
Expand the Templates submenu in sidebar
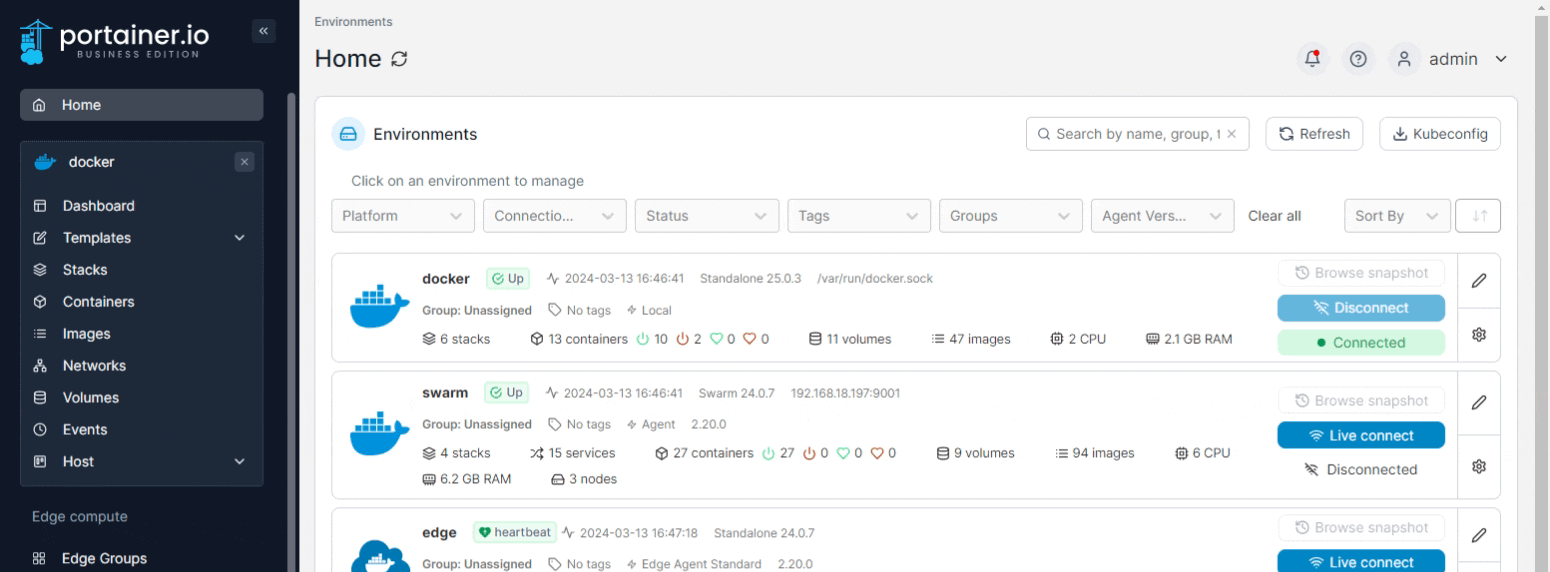click(239, 238)
